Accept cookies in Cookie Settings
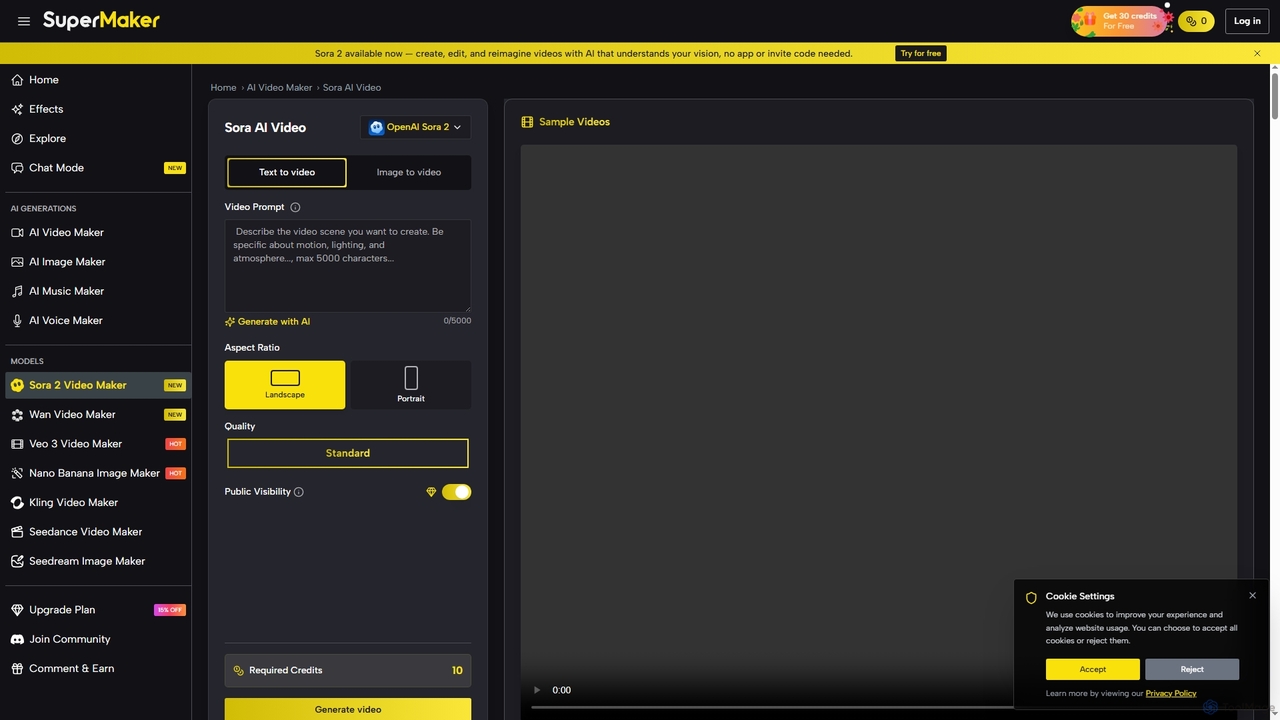 [1092, 669]
